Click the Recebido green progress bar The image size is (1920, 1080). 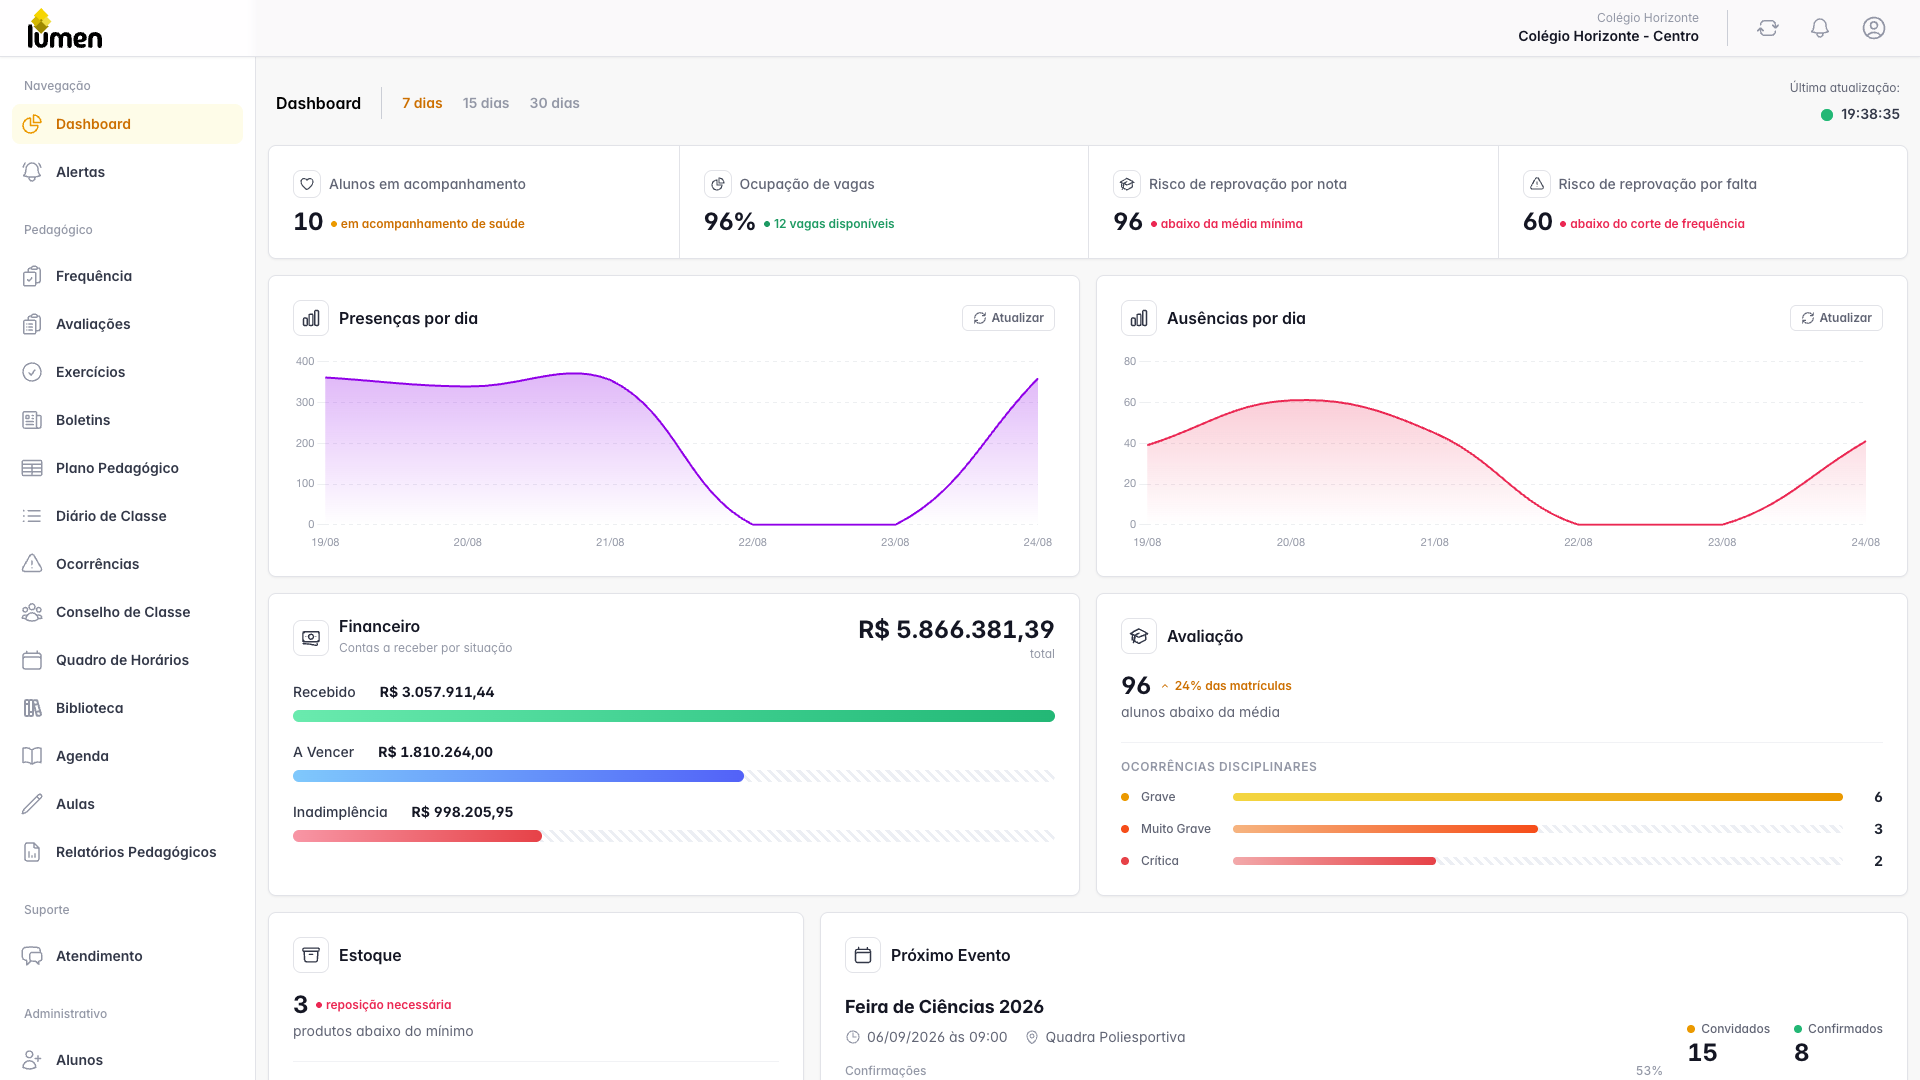click(x=674, y=716)
